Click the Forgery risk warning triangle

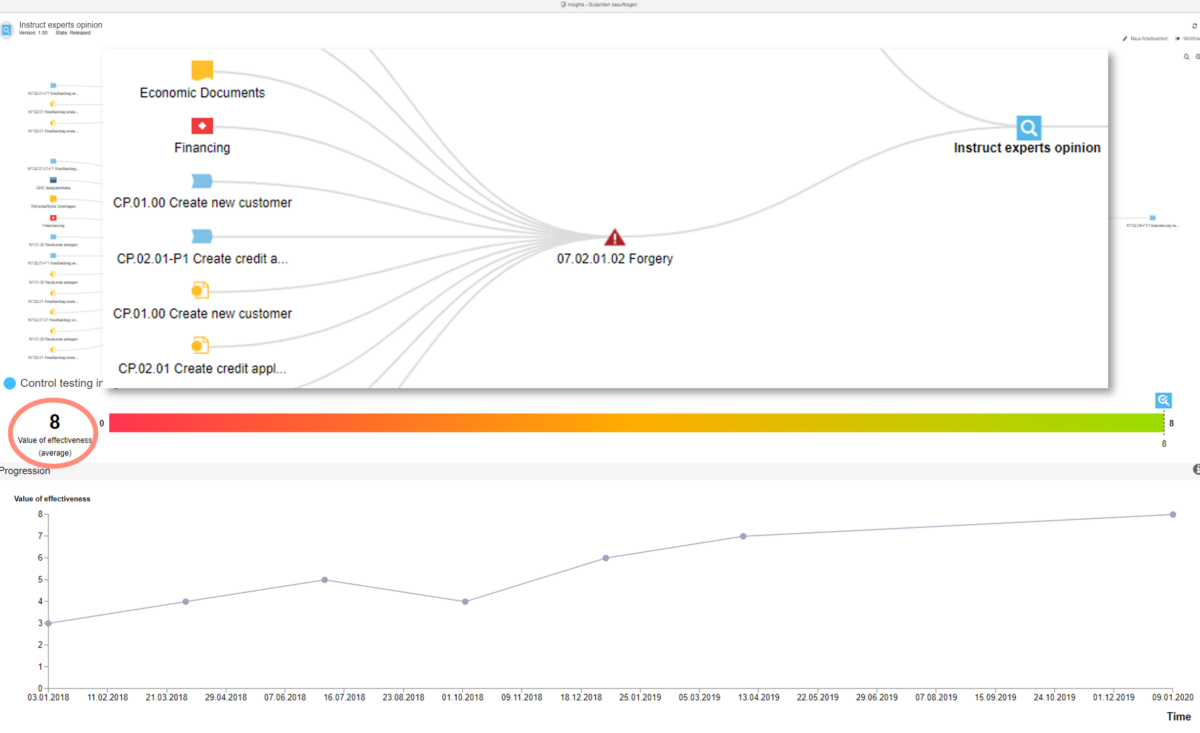click(x=615, y=238)
